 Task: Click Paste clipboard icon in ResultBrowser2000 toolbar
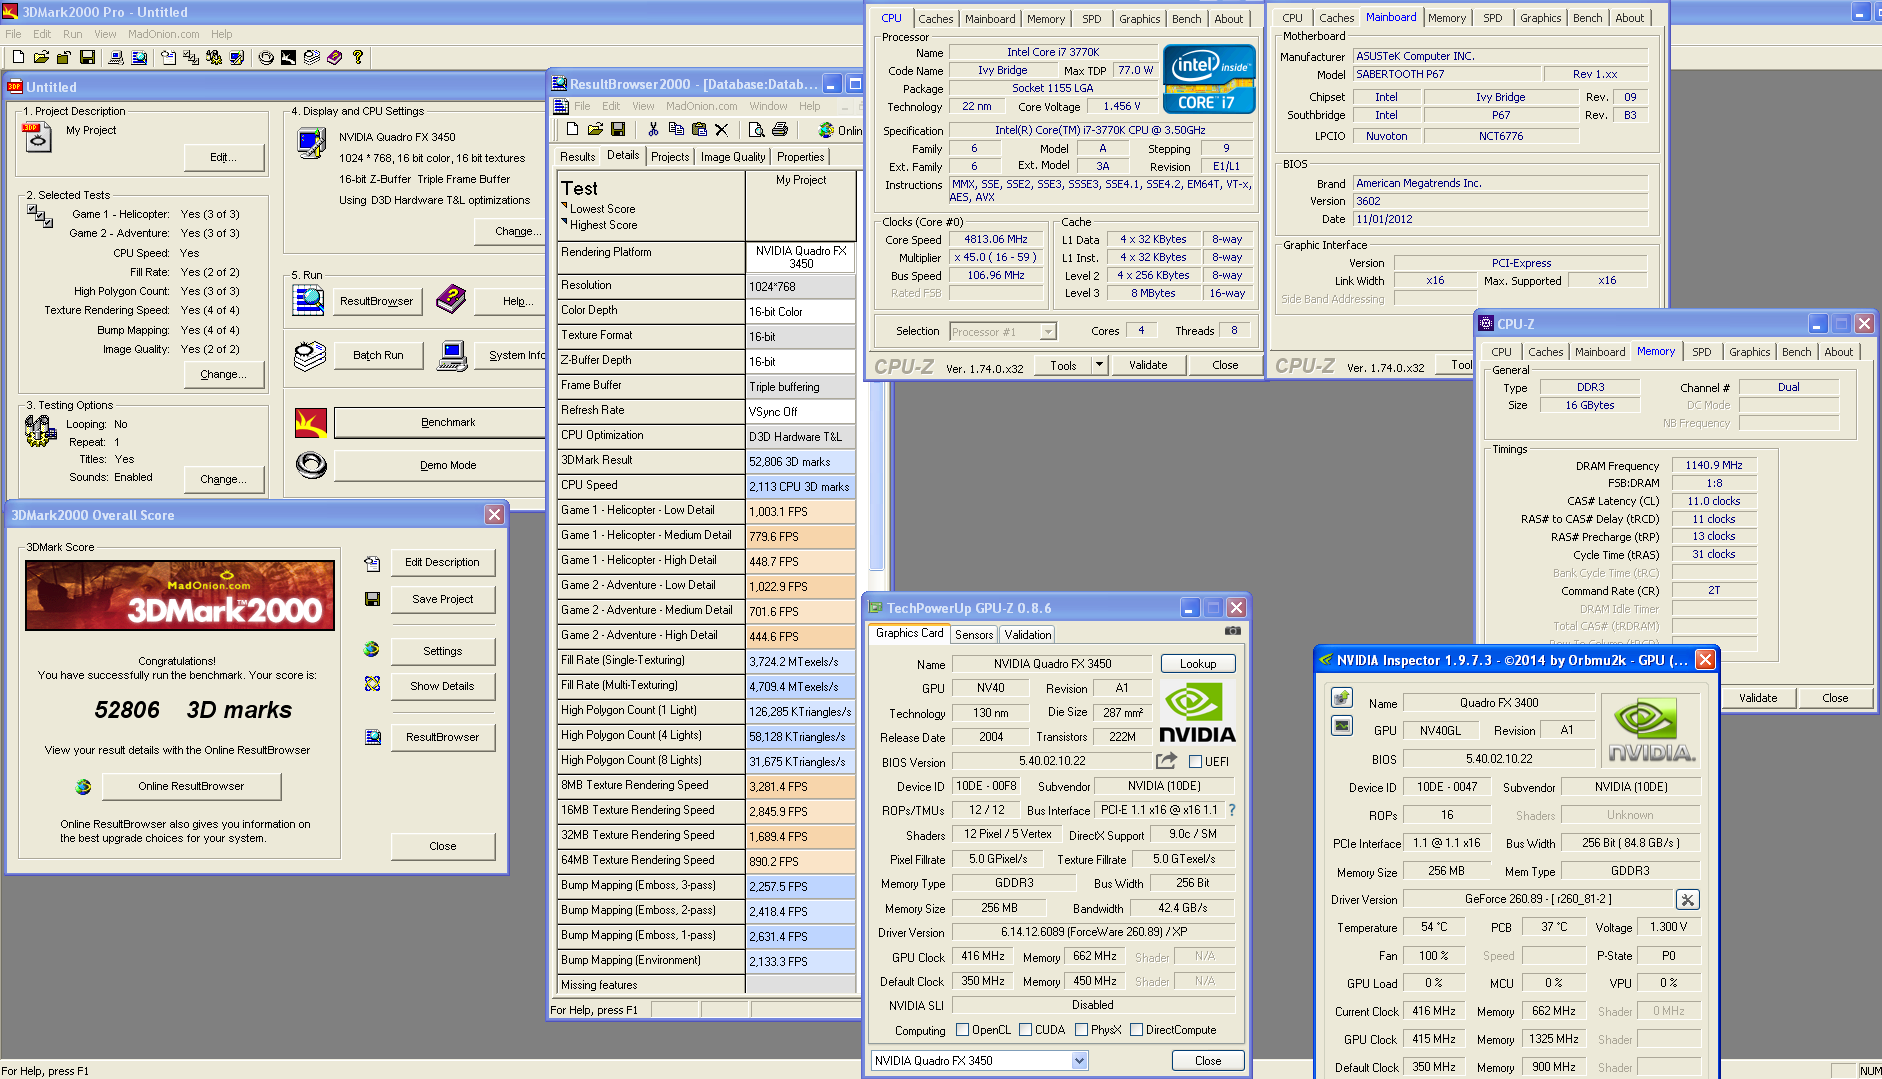click(x=699, y=129)
